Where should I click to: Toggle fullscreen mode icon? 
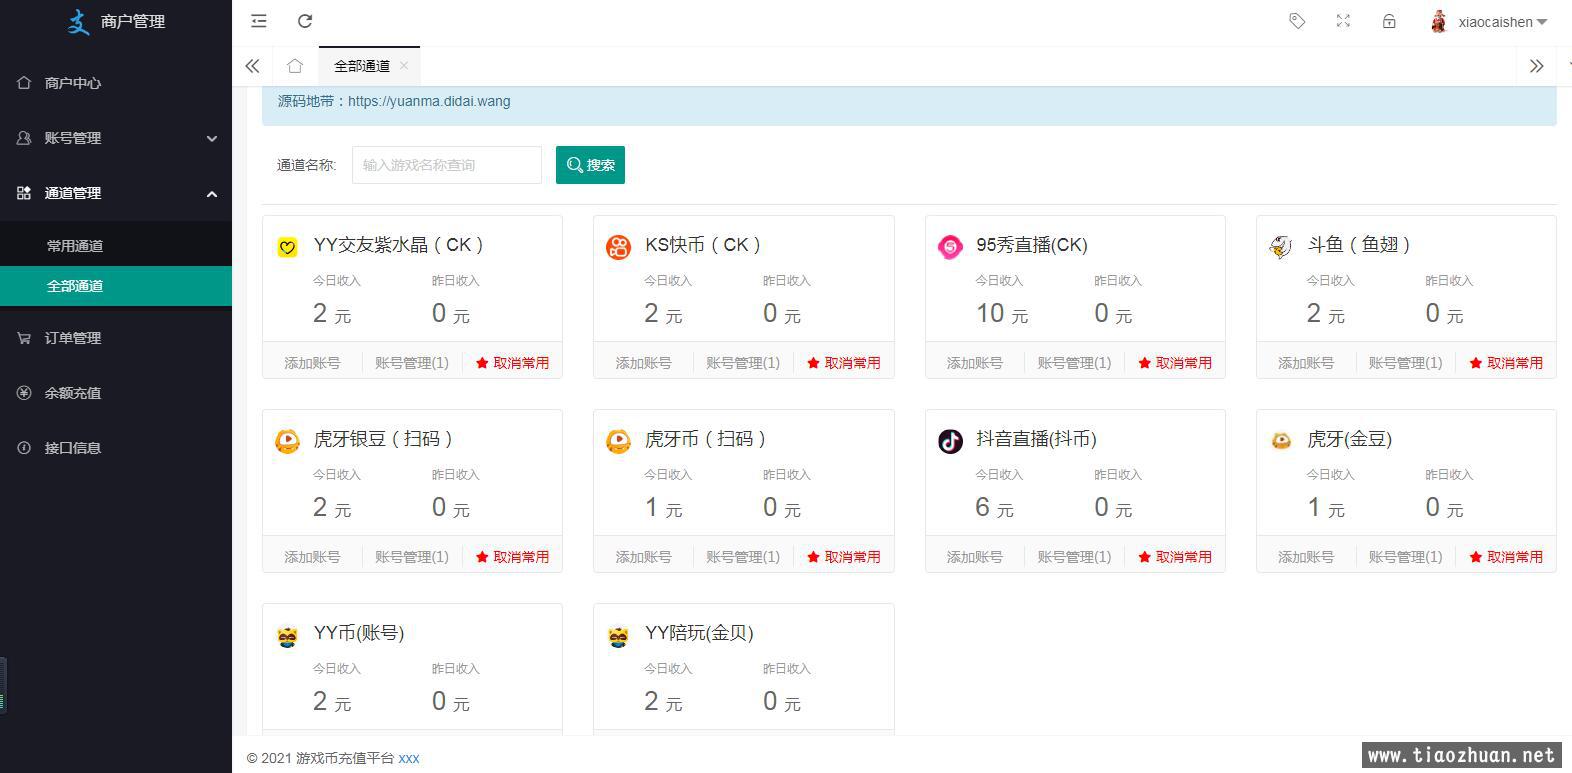pyautogui.click(x=1343, y=21)
